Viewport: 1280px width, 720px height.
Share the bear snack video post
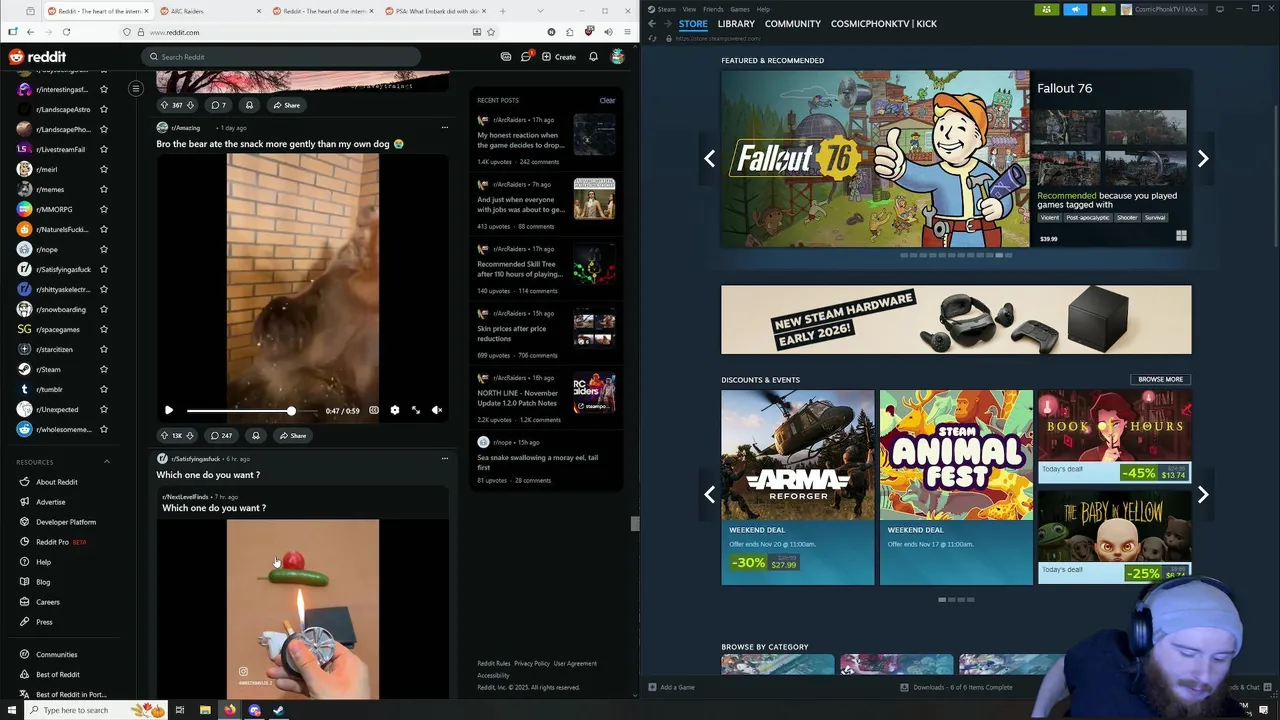point(293,435)
